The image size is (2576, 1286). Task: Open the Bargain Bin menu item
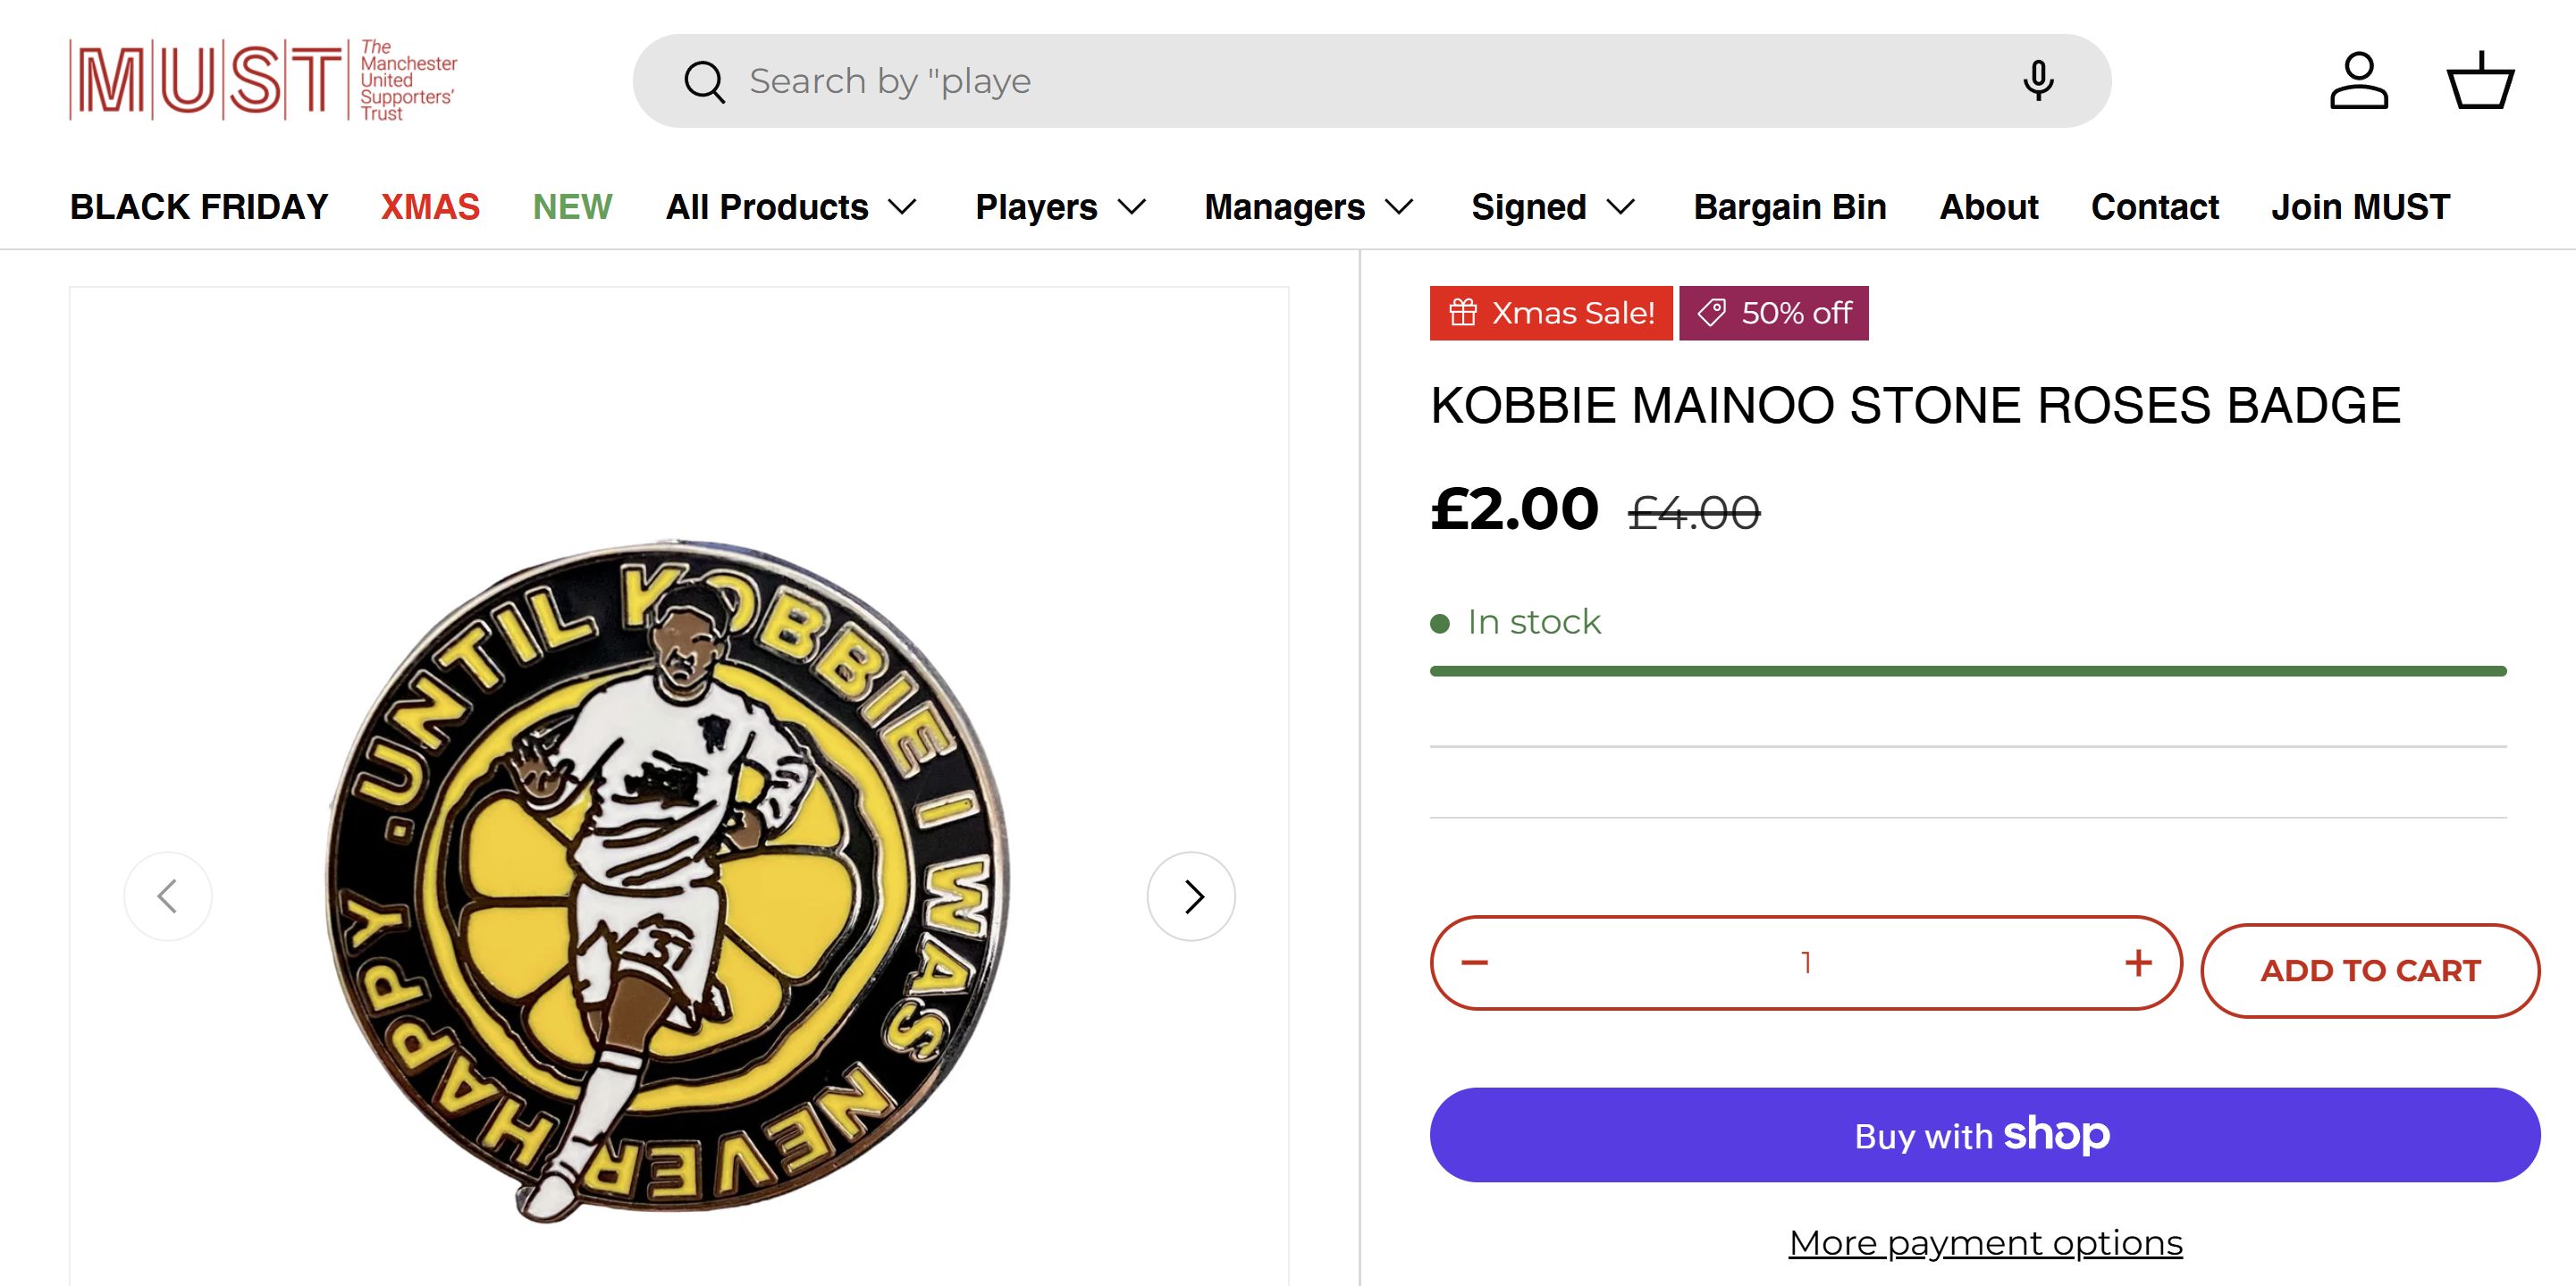tap(1789, 207)
